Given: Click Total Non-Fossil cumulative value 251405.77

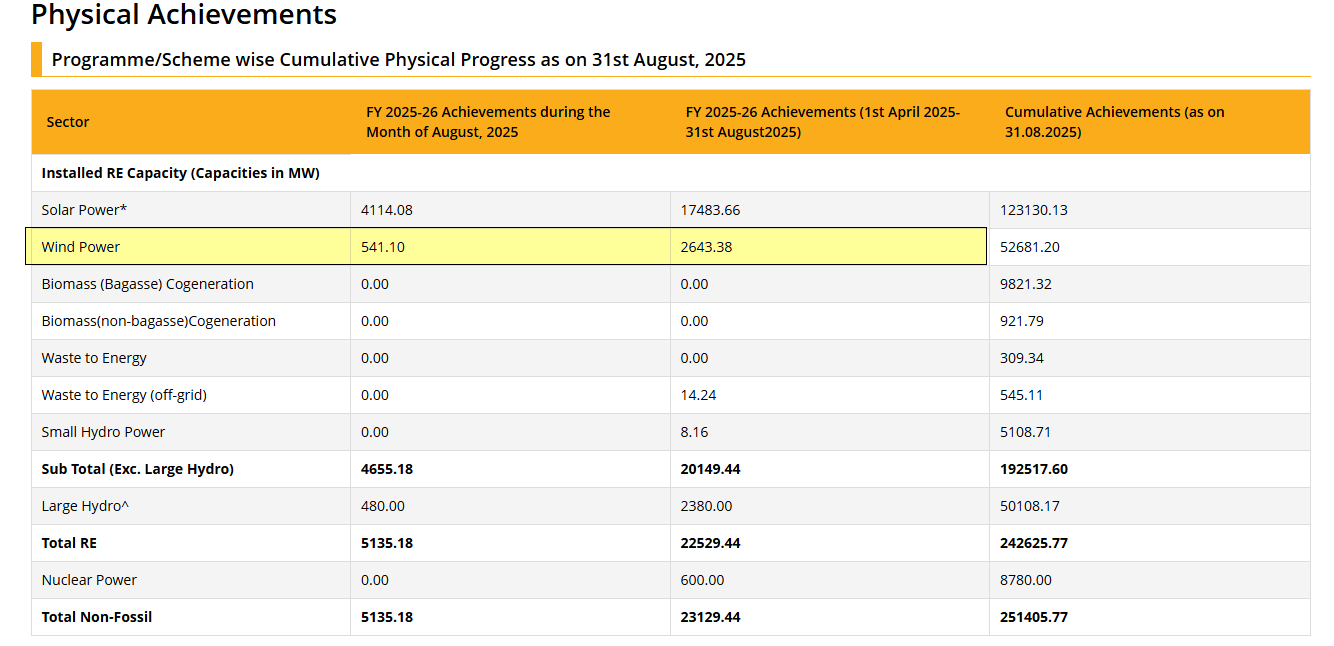Looking at the screenshot, I should [1033, 617].
